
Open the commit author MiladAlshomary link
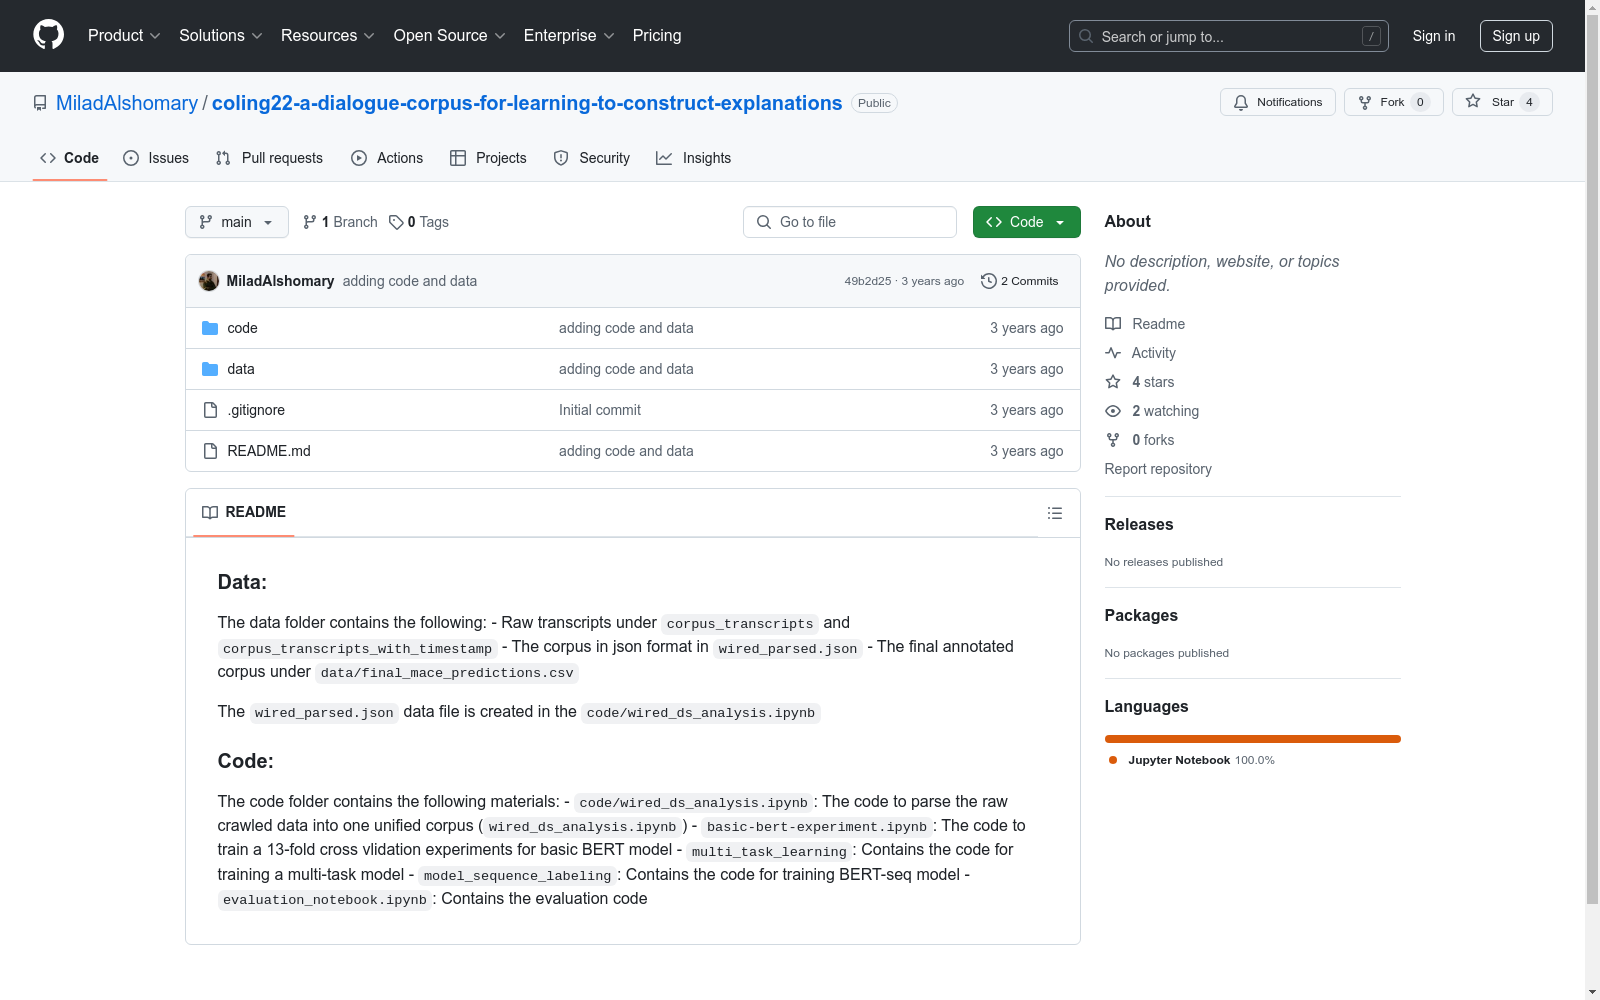(x=280, y=281)
